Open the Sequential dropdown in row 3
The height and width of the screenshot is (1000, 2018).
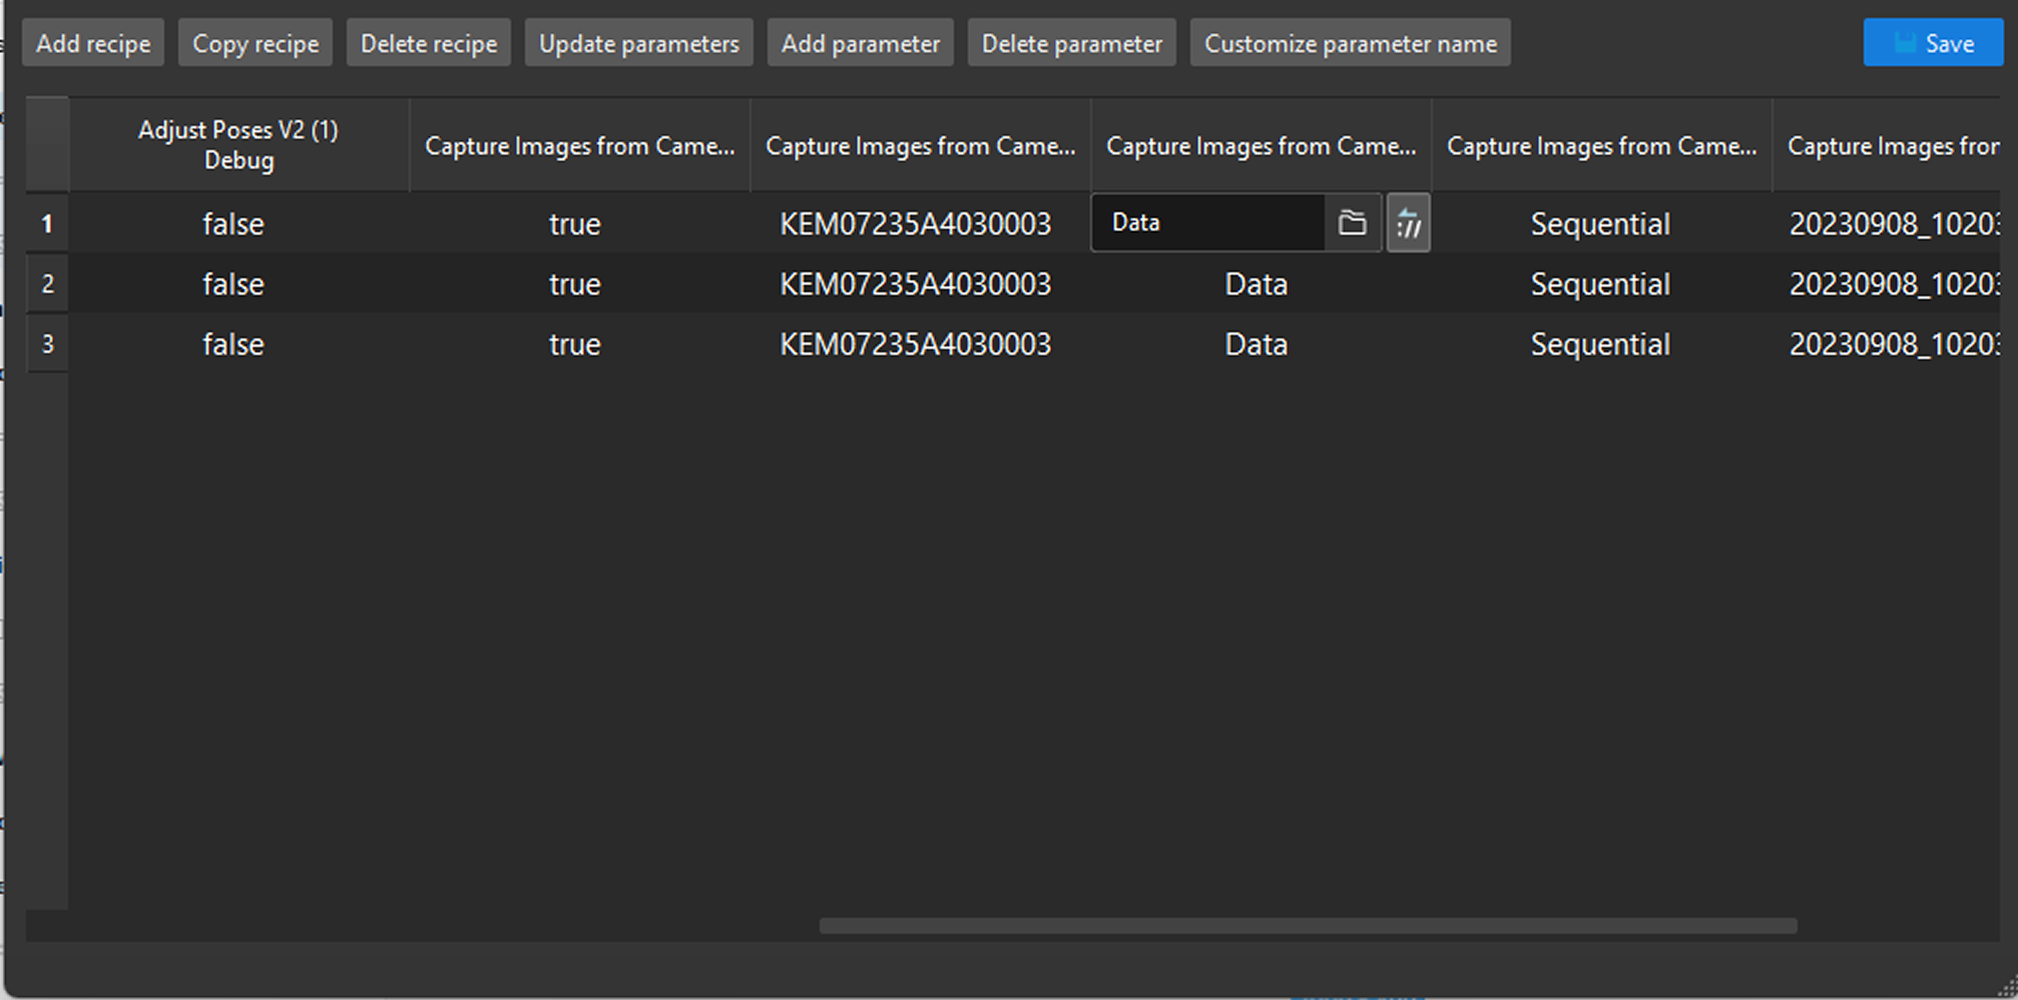coord(1600,343)
